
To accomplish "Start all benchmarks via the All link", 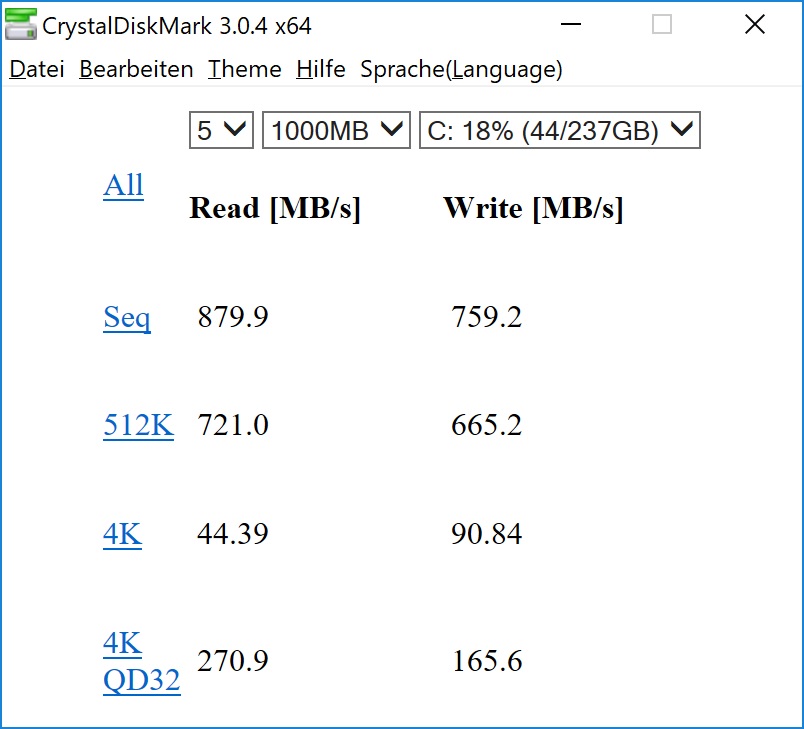I will click(x=123, y=185).
